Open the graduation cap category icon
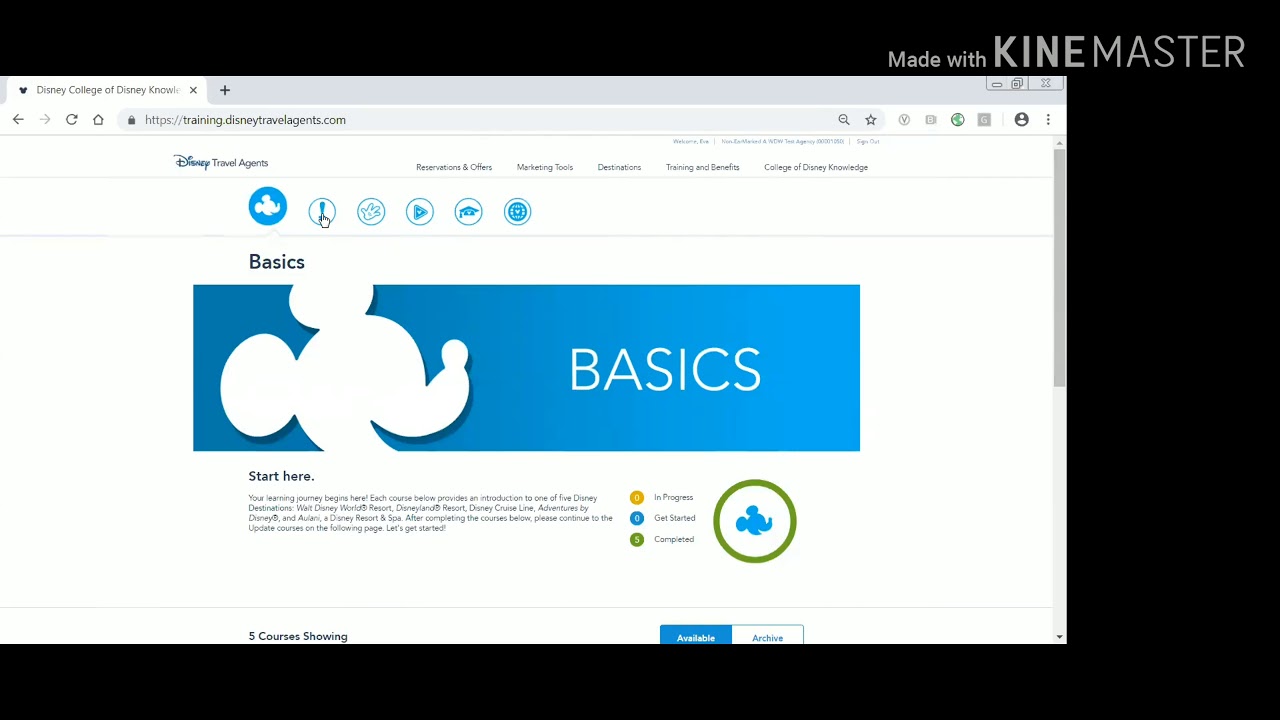The image size is (1280, 720). (x=468, y=212)
